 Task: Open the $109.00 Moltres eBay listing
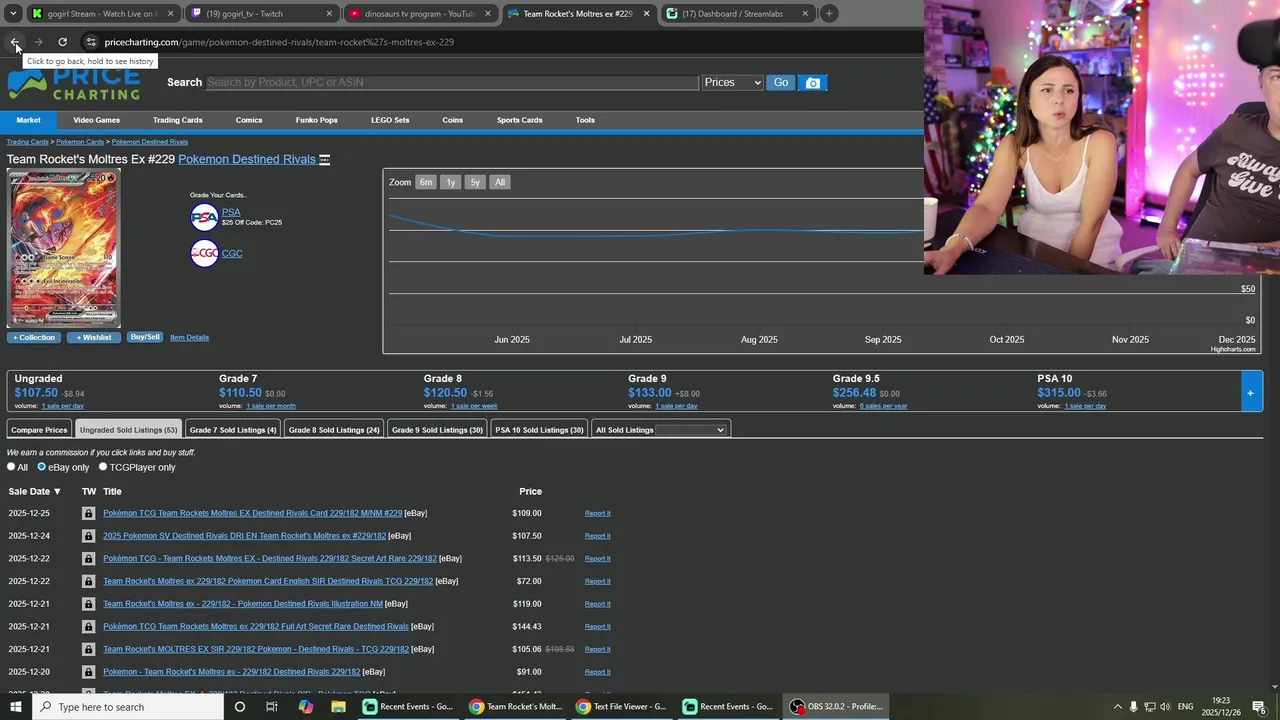[x=252, y=513]
